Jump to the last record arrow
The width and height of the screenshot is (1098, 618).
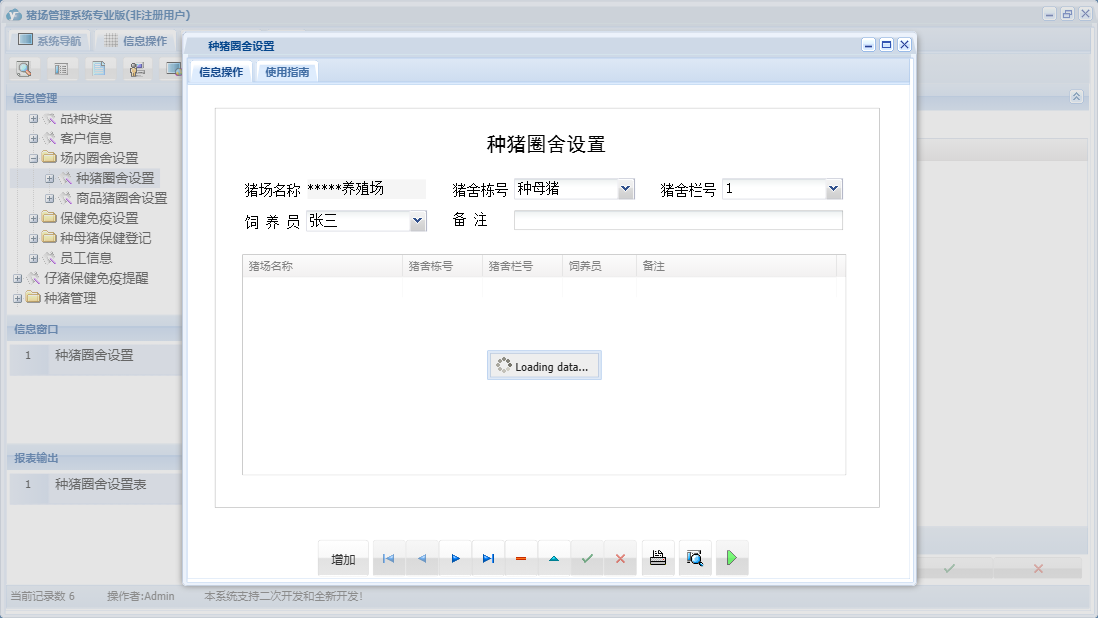(488, 559)
